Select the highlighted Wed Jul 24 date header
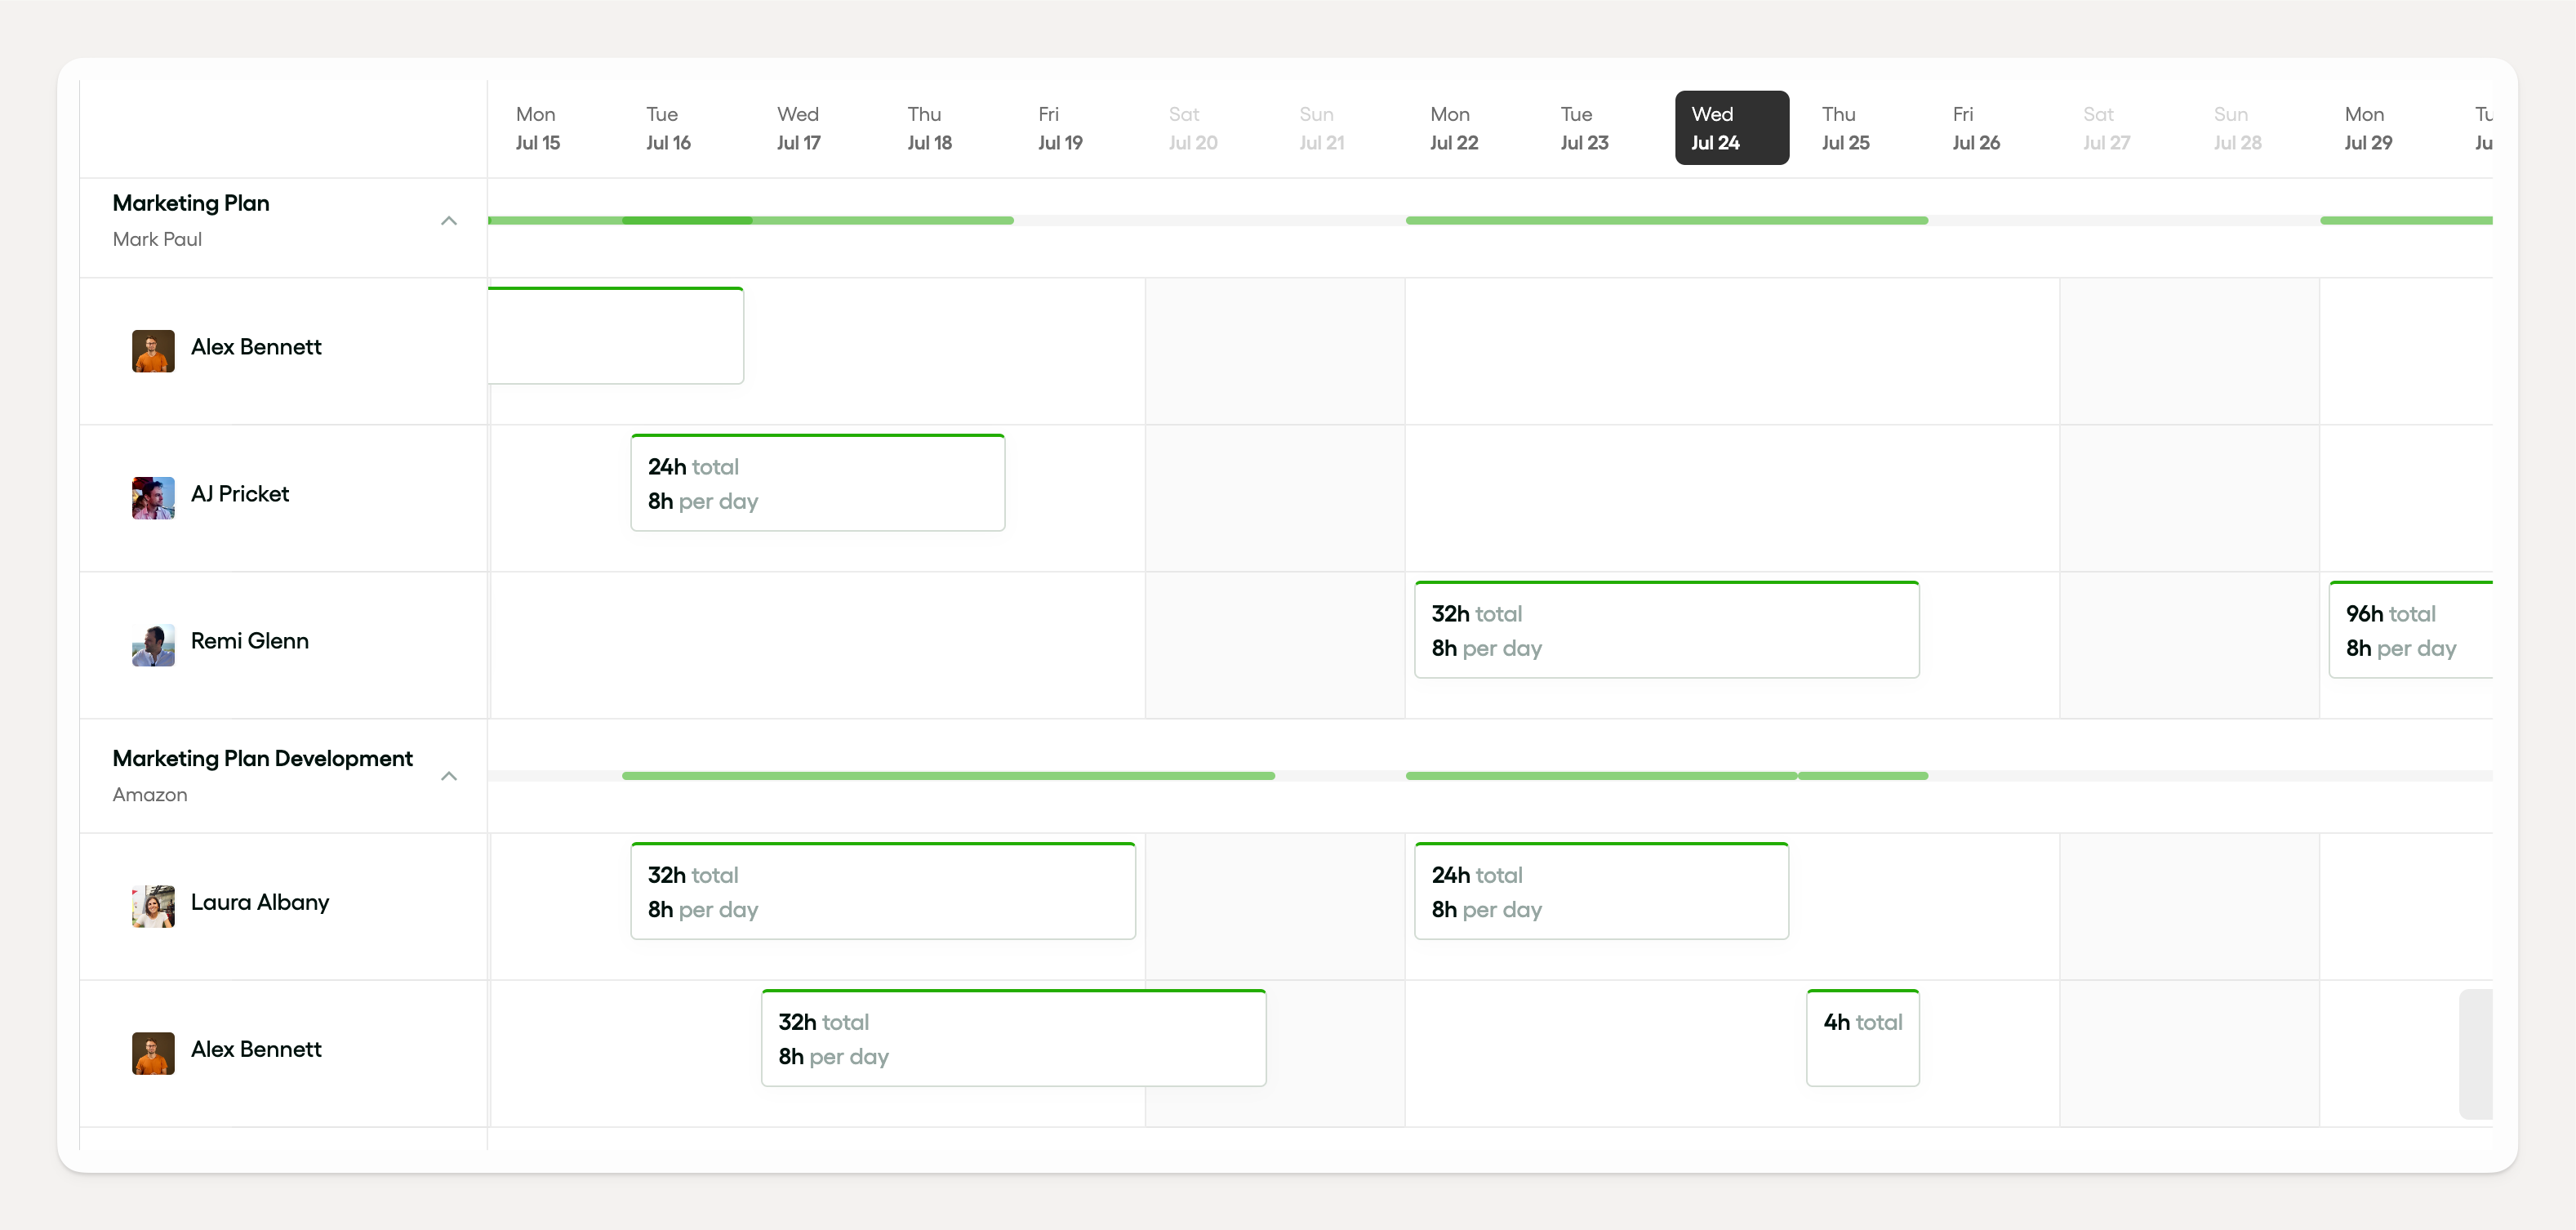The width and height of the screenshot is (2576, 1230). coord(1731,128)
